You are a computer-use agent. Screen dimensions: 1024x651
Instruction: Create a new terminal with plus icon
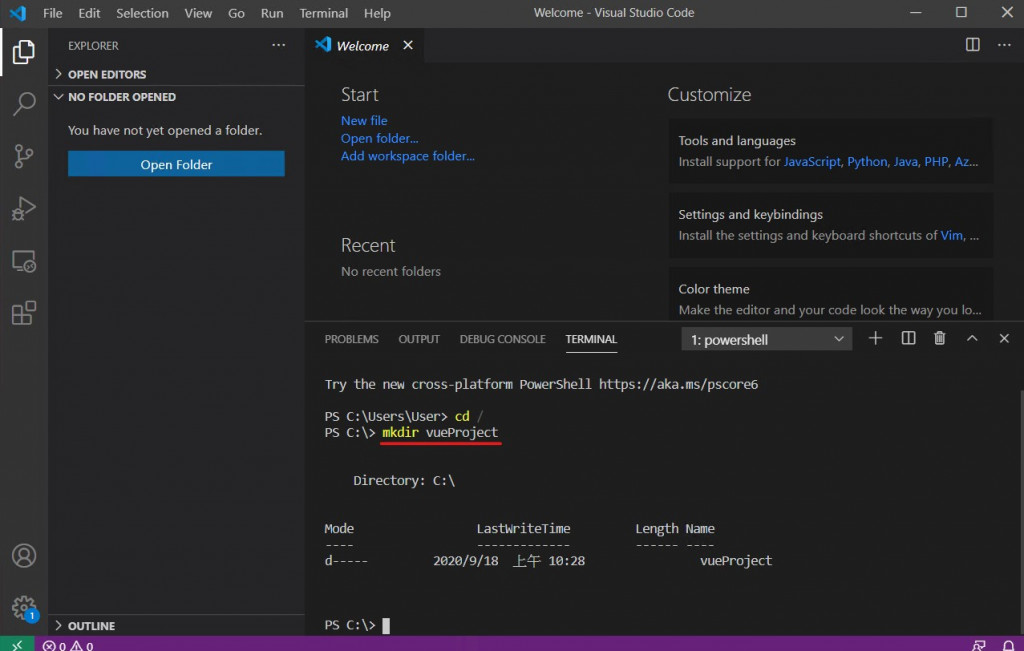click(875, 338)
